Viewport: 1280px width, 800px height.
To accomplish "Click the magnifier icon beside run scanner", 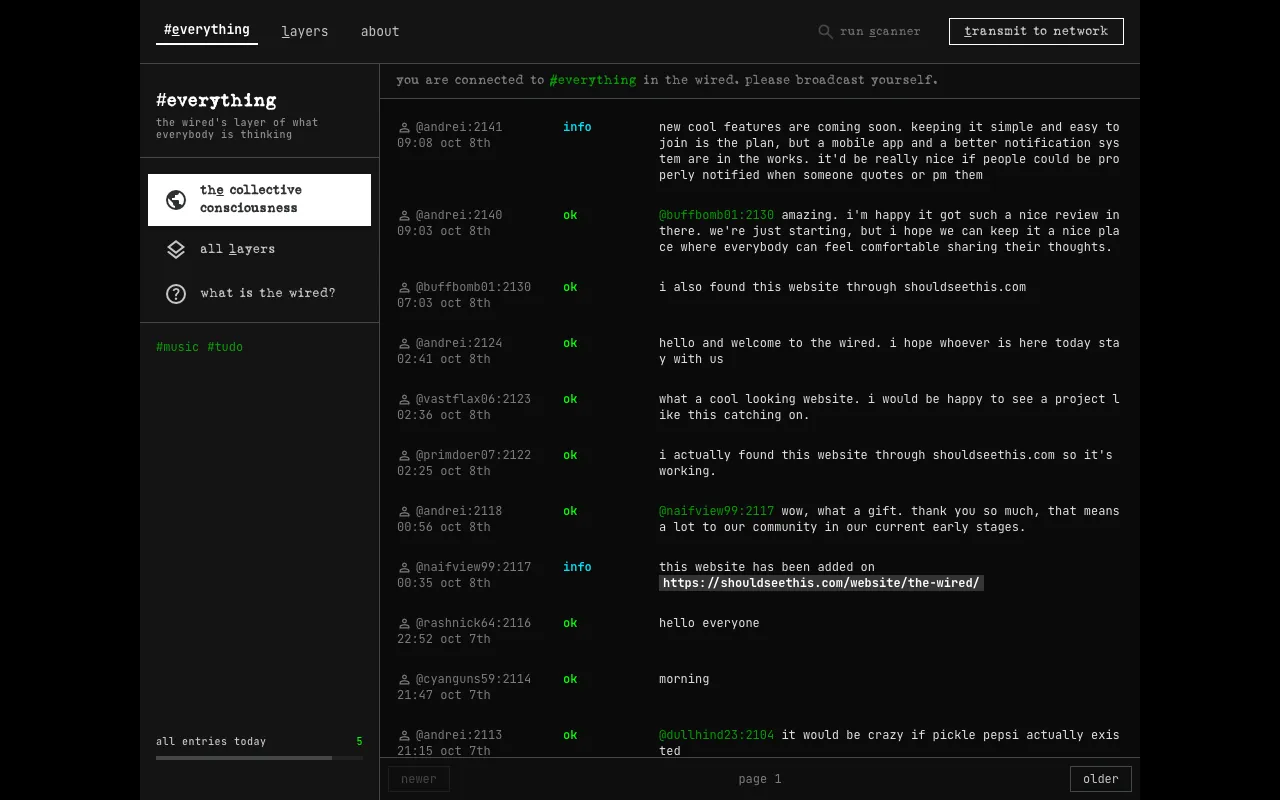I will pyautogui.click(x=825, y=32).
